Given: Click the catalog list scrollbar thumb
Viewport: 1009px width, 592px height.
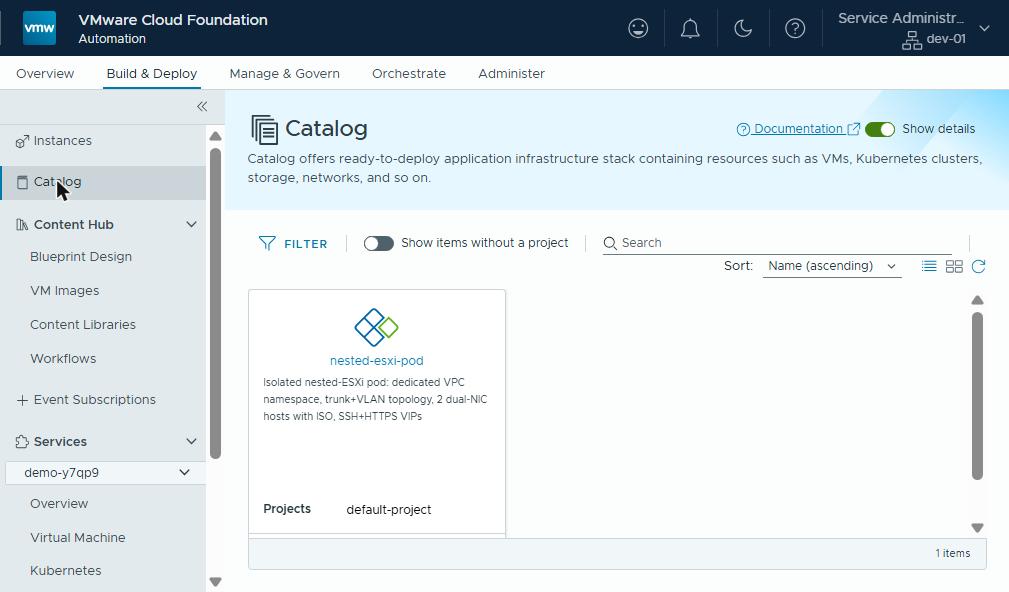Looking at the screenshot, I should pyautogui.click(x=977, y=396).
